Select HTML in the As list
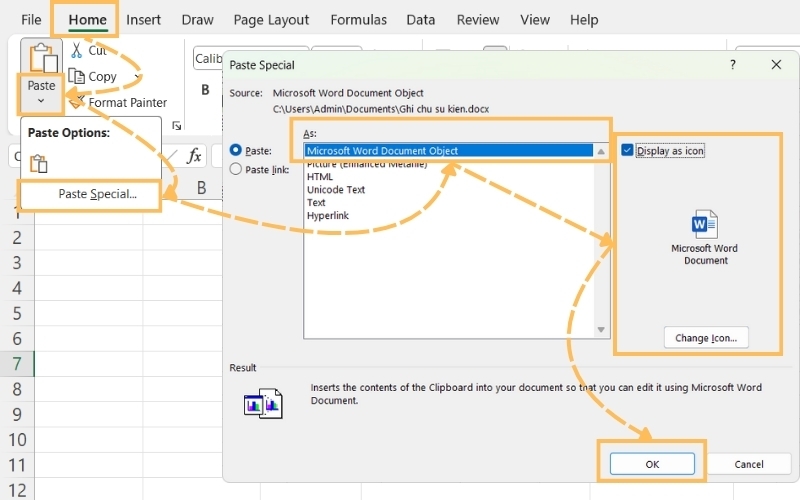This screenshot has width=800, height=500. [x=320, y=177]
